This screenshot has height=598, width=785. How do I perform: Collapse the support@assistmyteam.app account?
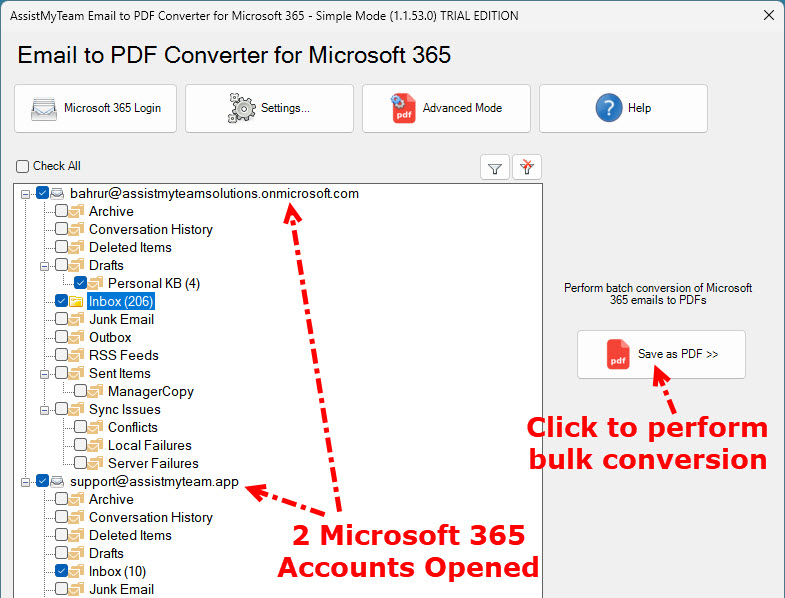point(25,482)
